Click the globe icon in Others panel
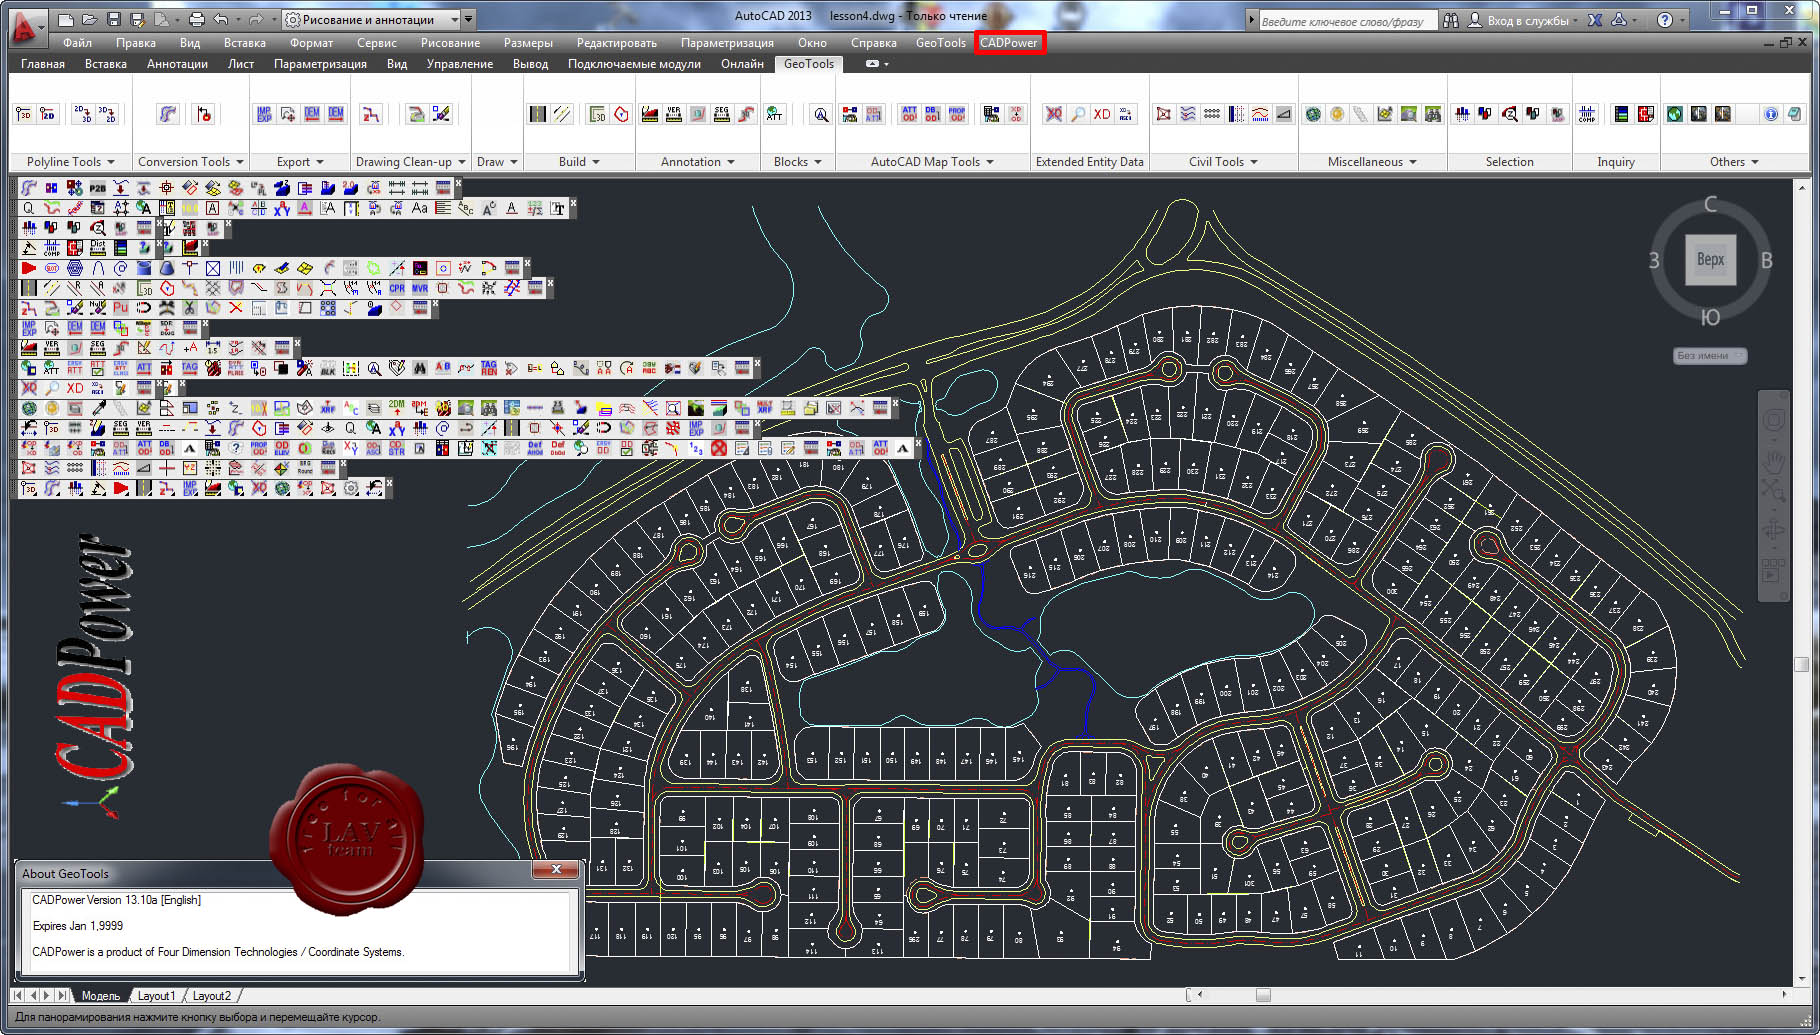1820x1035 pixels. [1675, 114]
